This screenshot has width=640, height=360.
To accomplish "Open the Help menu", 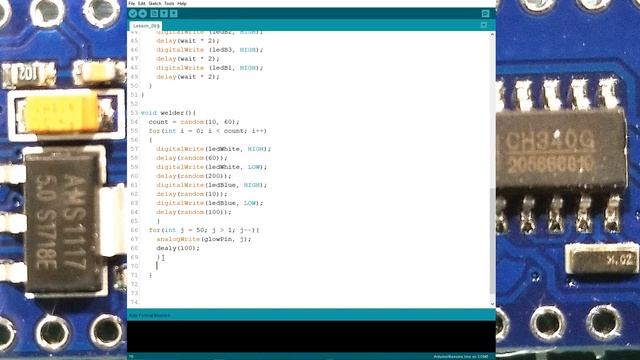I will (x=182, y=3).
